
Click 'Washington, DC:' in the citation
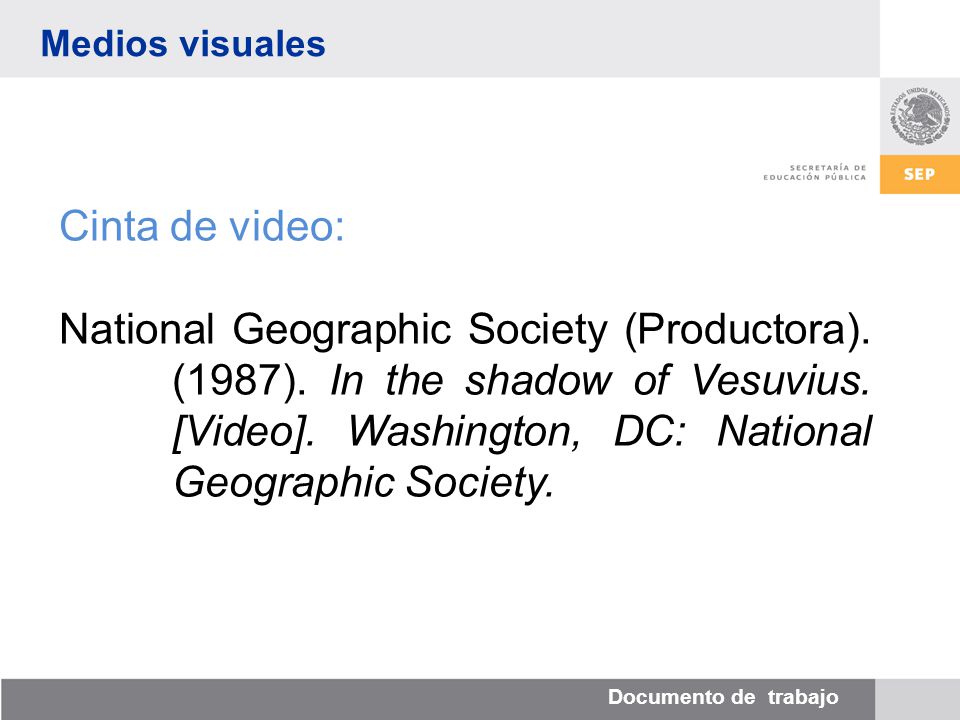[x=517, y=432]
